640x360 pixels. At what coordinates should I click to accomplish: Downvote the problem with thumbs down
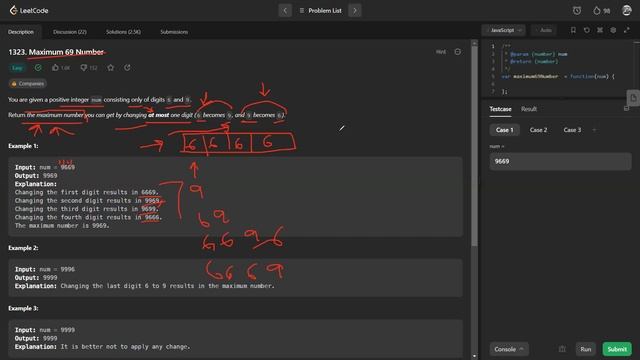(89, 68)
